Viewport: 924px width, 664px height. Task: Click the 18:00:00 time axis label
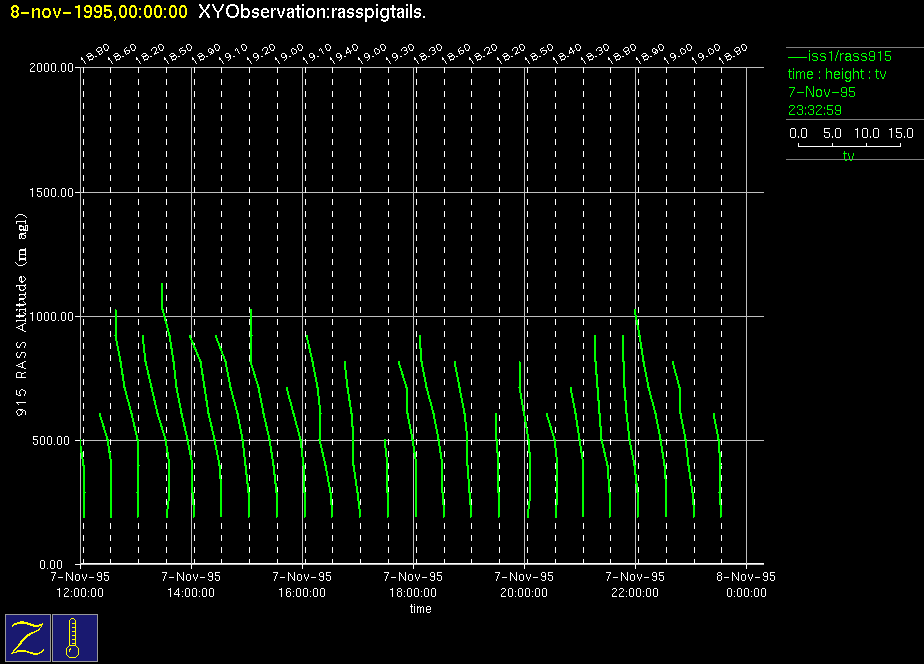coord(414,592)
